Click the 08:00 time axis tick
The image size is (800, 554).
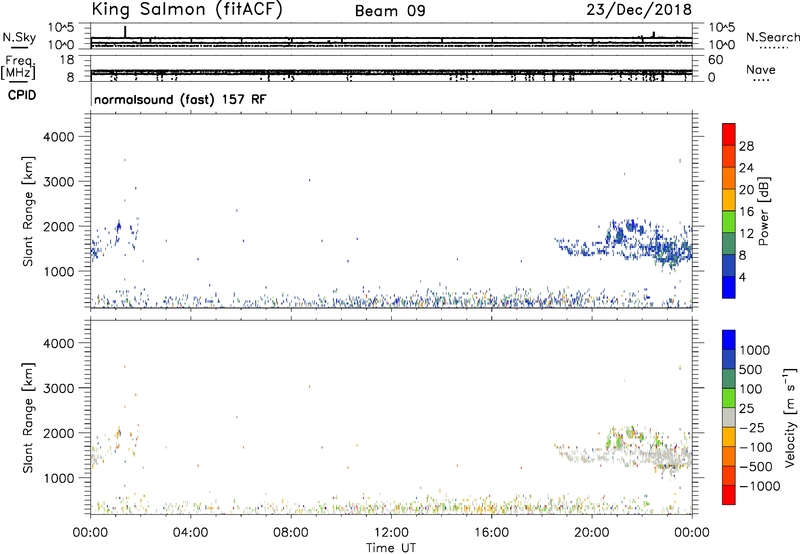(x=291, y=533)
